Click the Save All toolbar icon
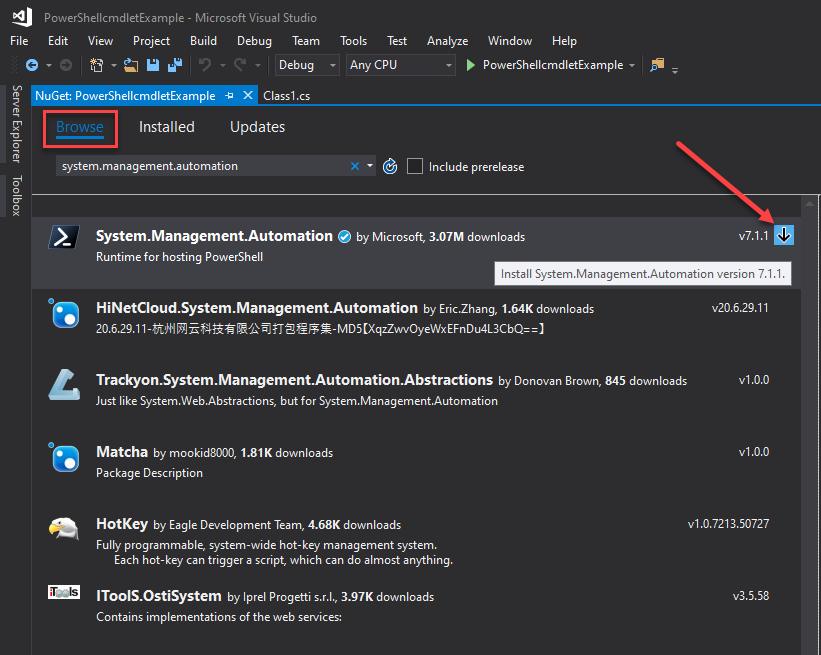The image size is (821, 655). pyautogui.click(x=175, y=65)
